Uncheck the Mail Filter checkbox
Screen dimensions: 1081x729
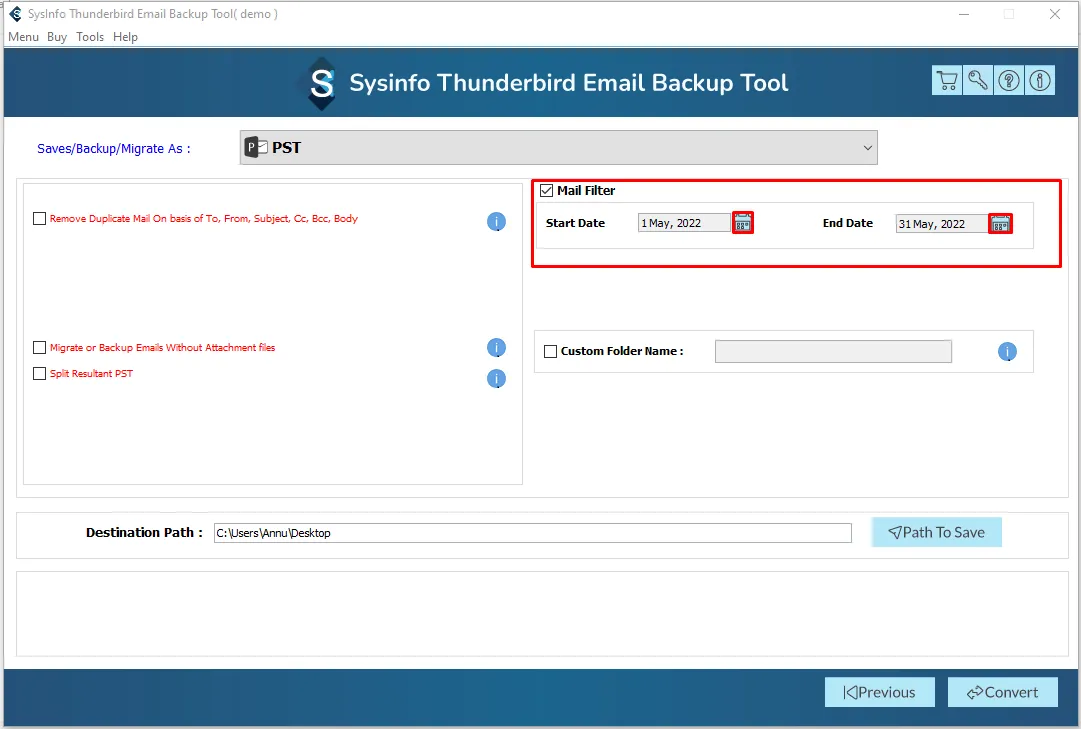point(547,190)
